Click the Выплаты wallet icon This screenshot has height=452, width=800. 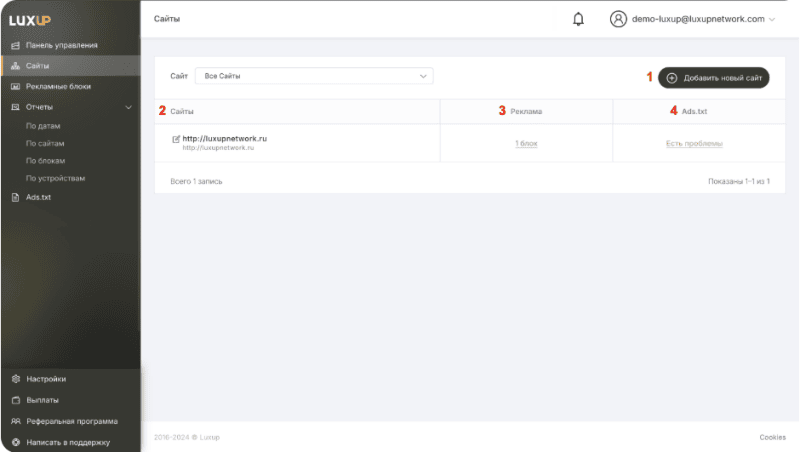15,400
